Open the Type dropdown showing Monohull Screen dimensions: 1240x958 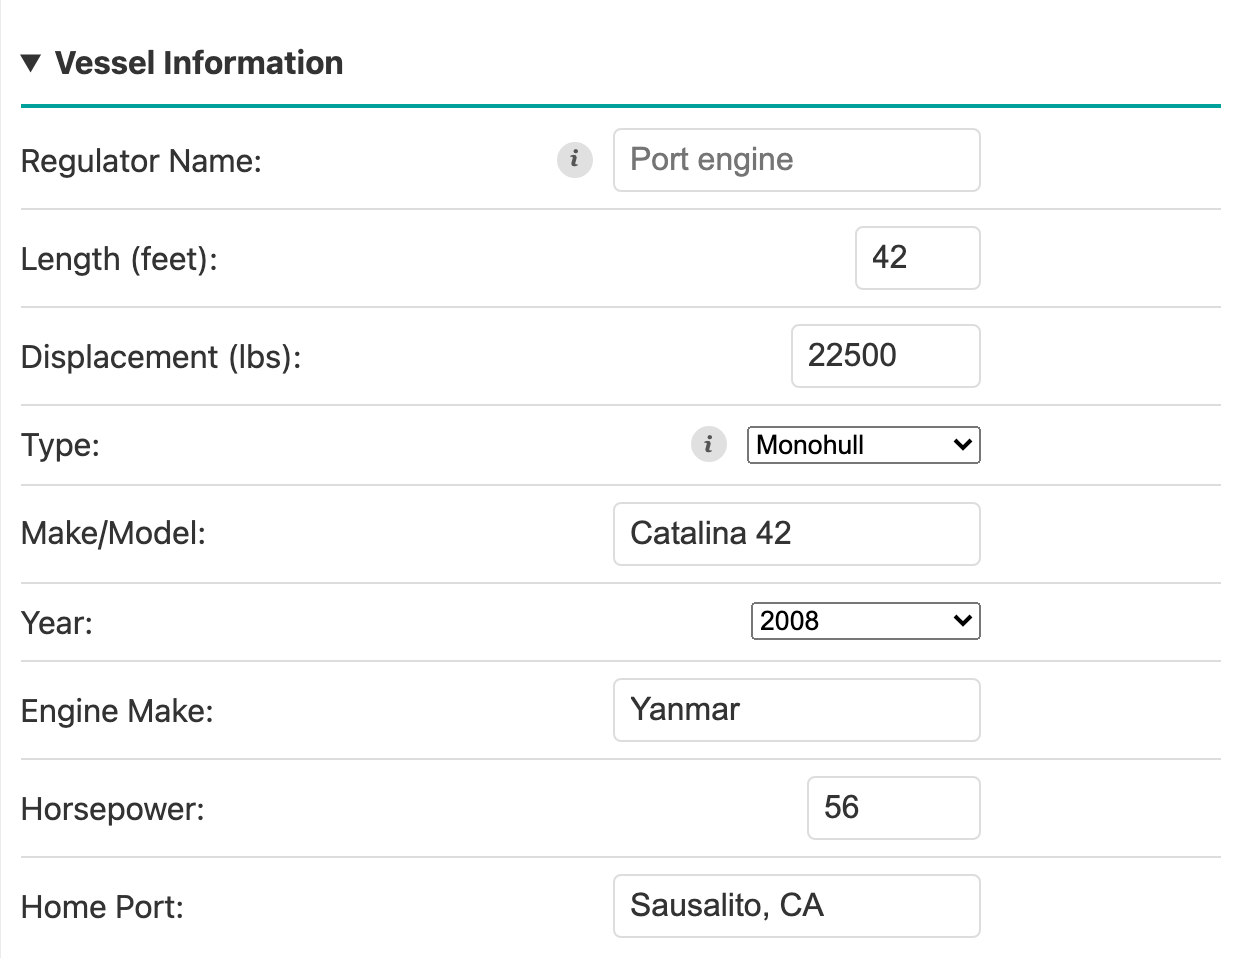tap(864, 445)
